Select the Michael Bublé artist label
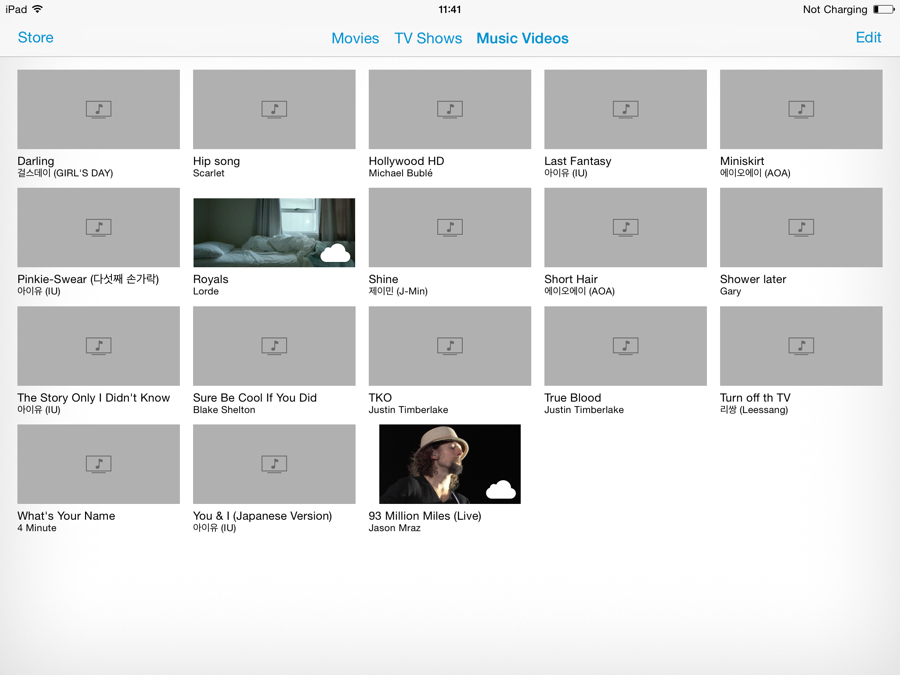 tap(400, 173)
